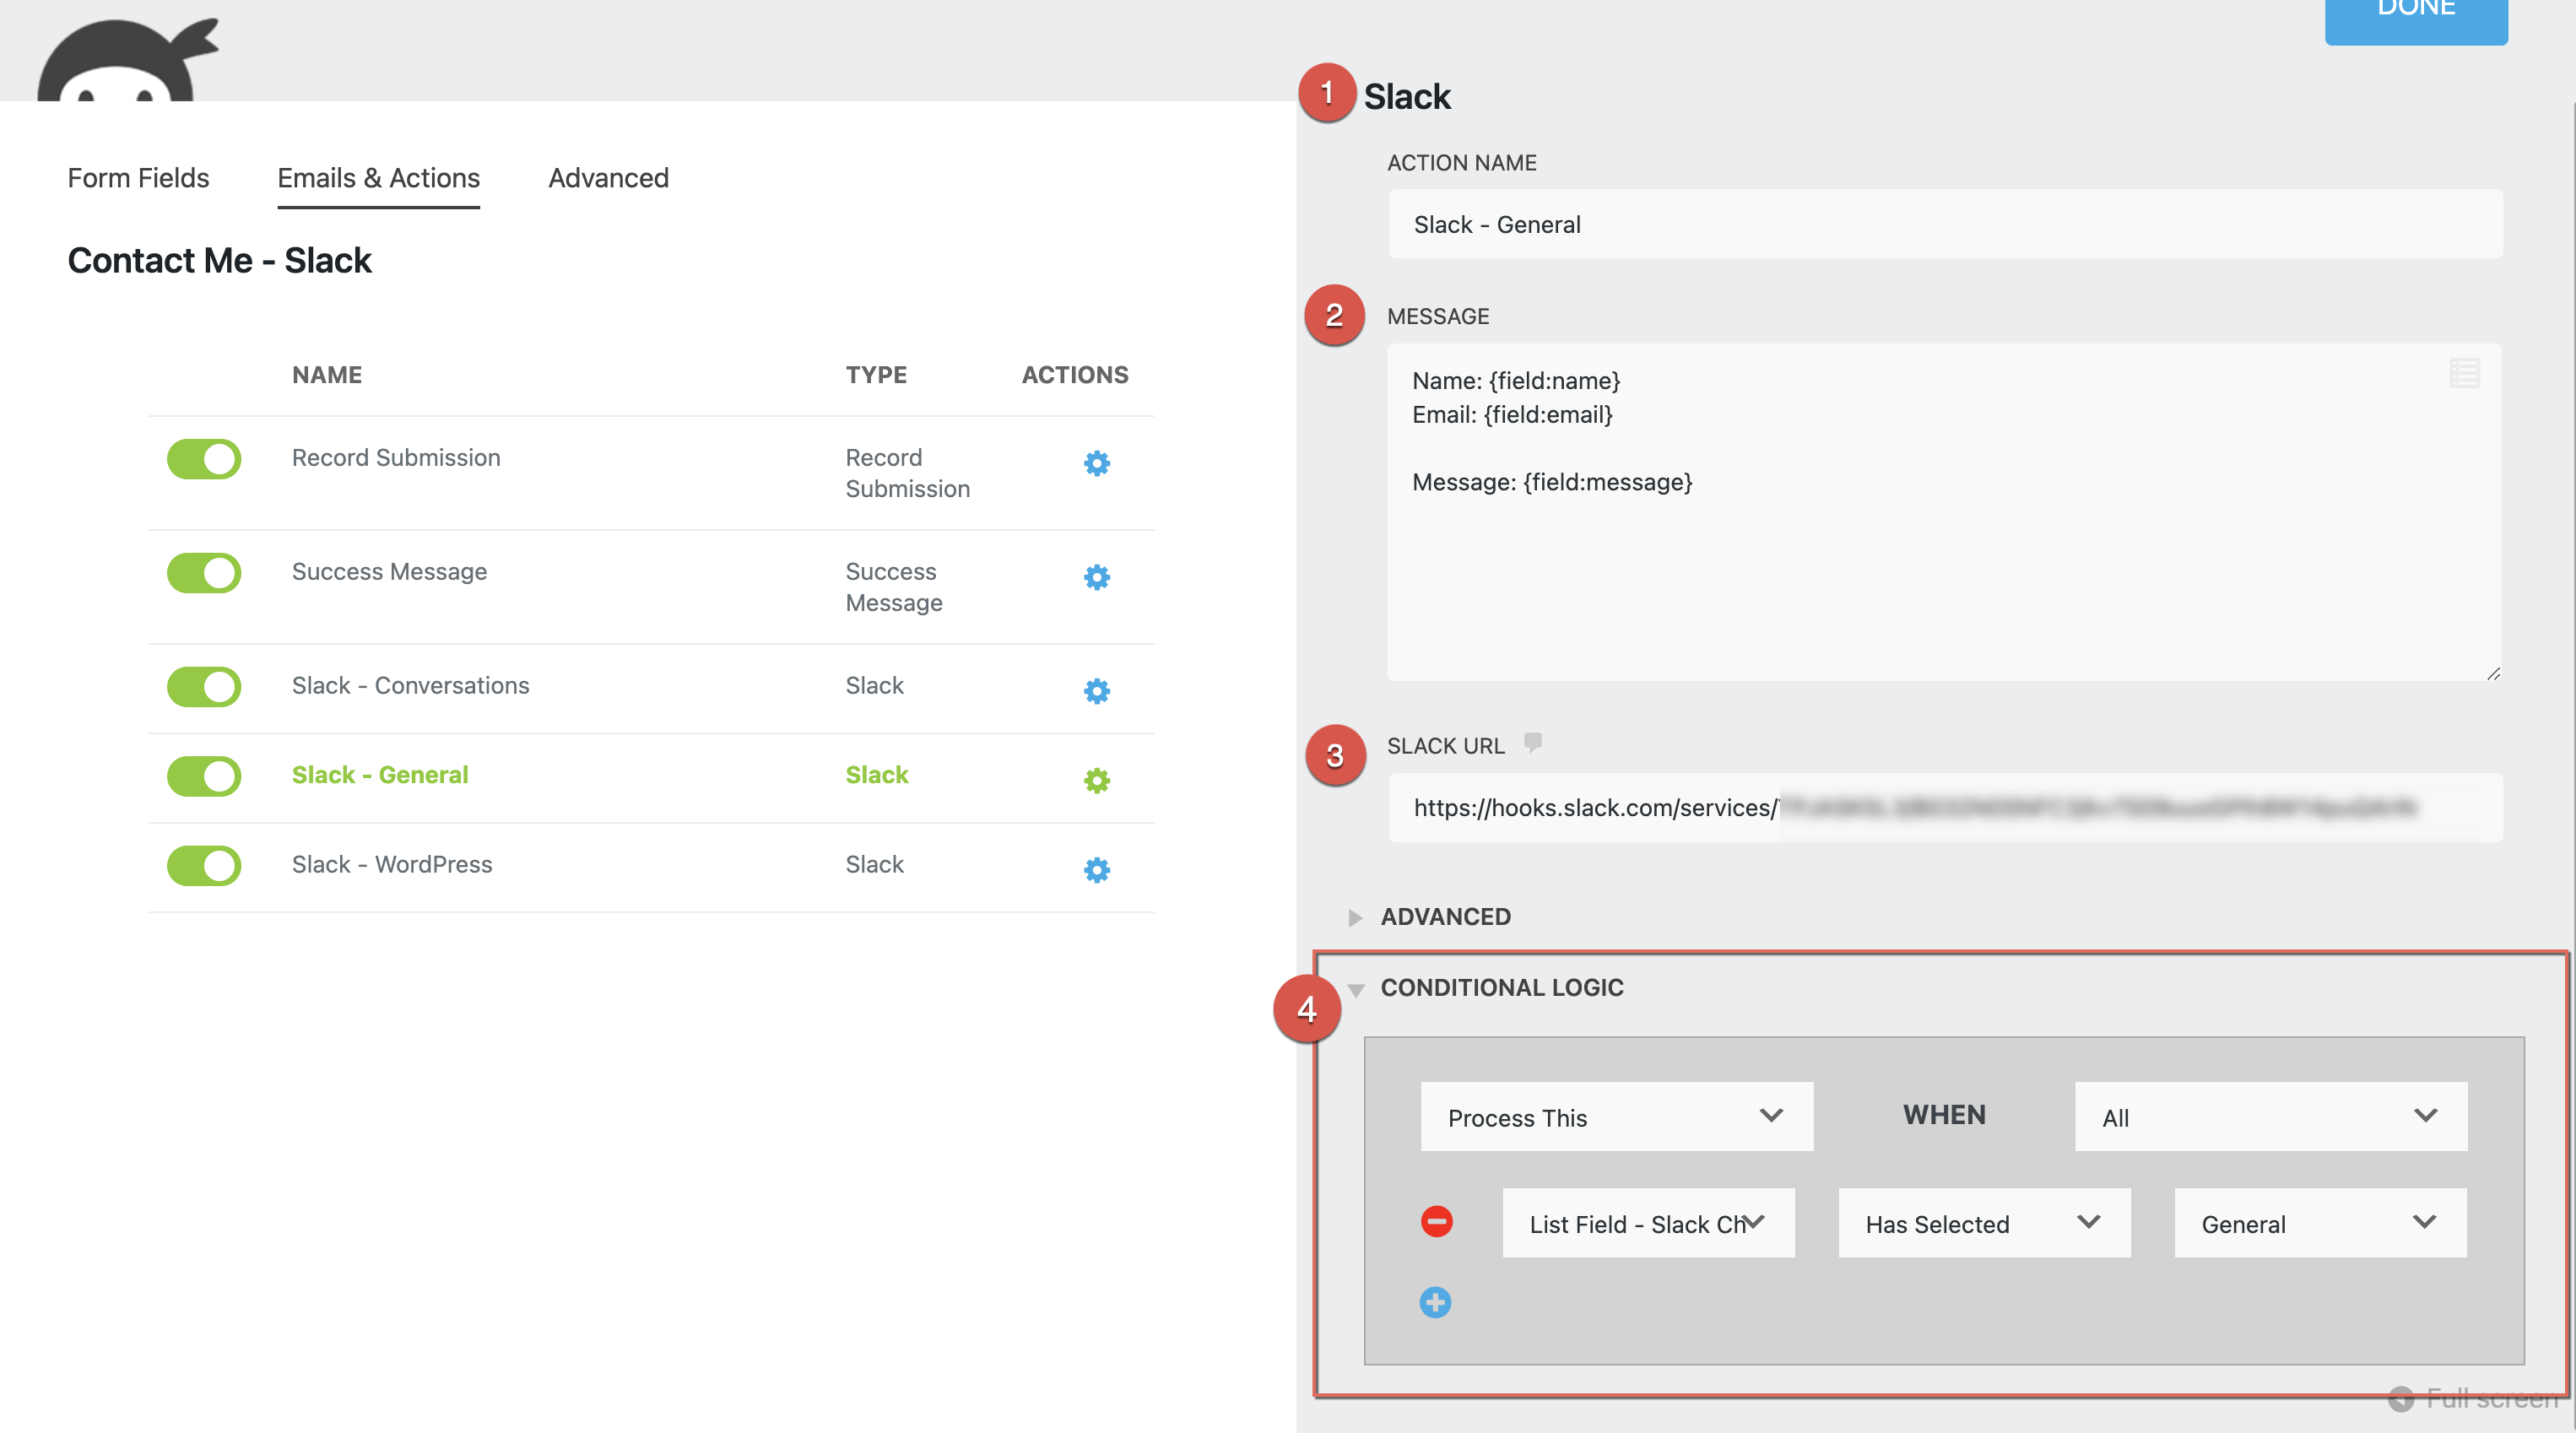The width and height of the screenshot is (2576, 1433).
Task: Disable the Record Submission toggle
Action: 204,459
